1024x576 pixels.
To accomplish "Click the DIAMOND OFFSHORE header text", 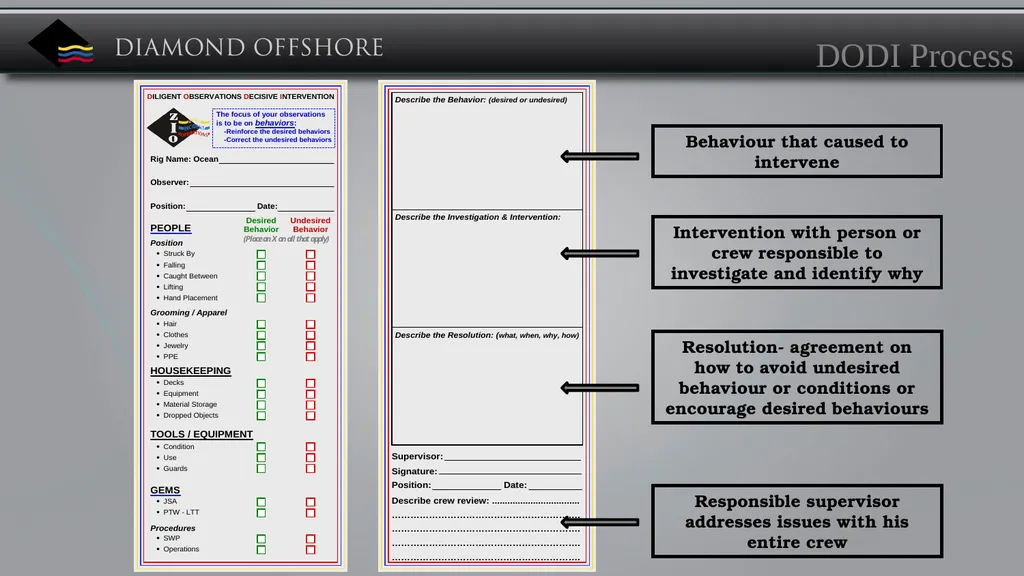I will pos(249,48).
